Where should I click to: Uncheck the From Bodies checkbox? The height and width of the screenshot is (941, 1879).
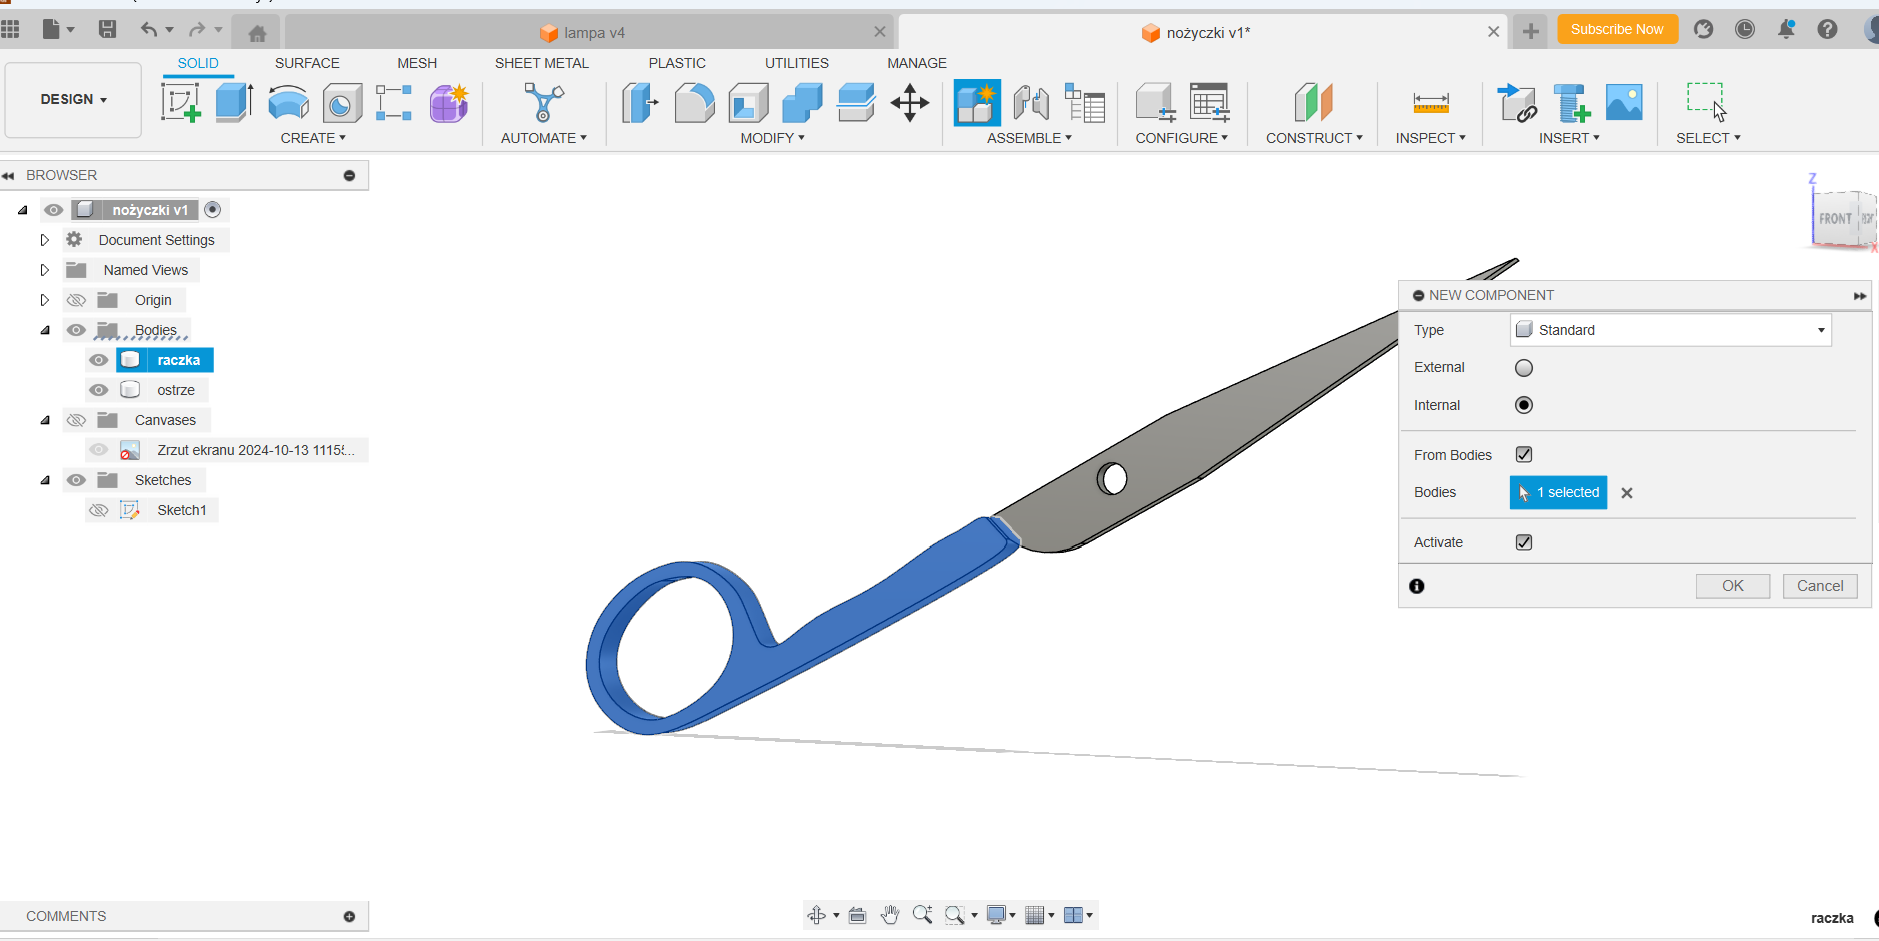1524,454
